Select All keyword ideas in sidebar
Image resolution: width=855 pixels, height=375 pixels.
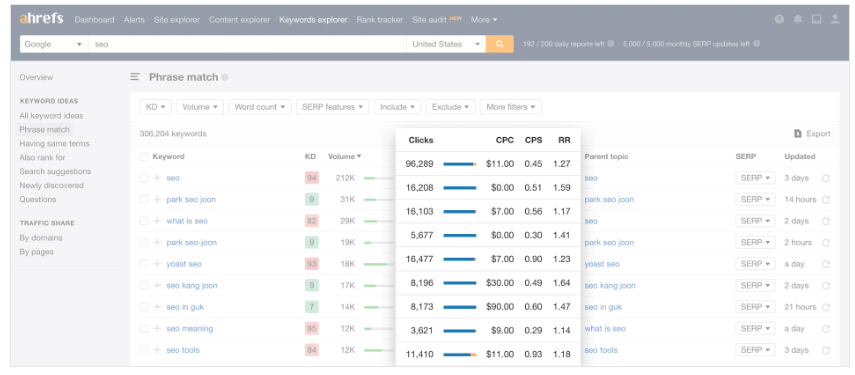(51, 116)
